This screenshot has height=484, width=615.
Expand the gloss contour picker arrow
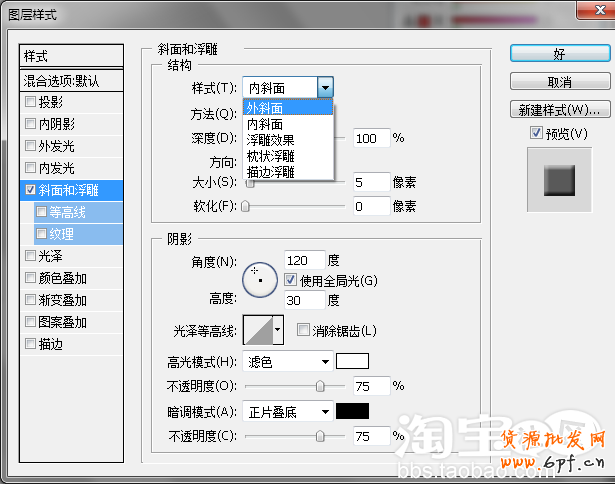click(x=278, y=329)
